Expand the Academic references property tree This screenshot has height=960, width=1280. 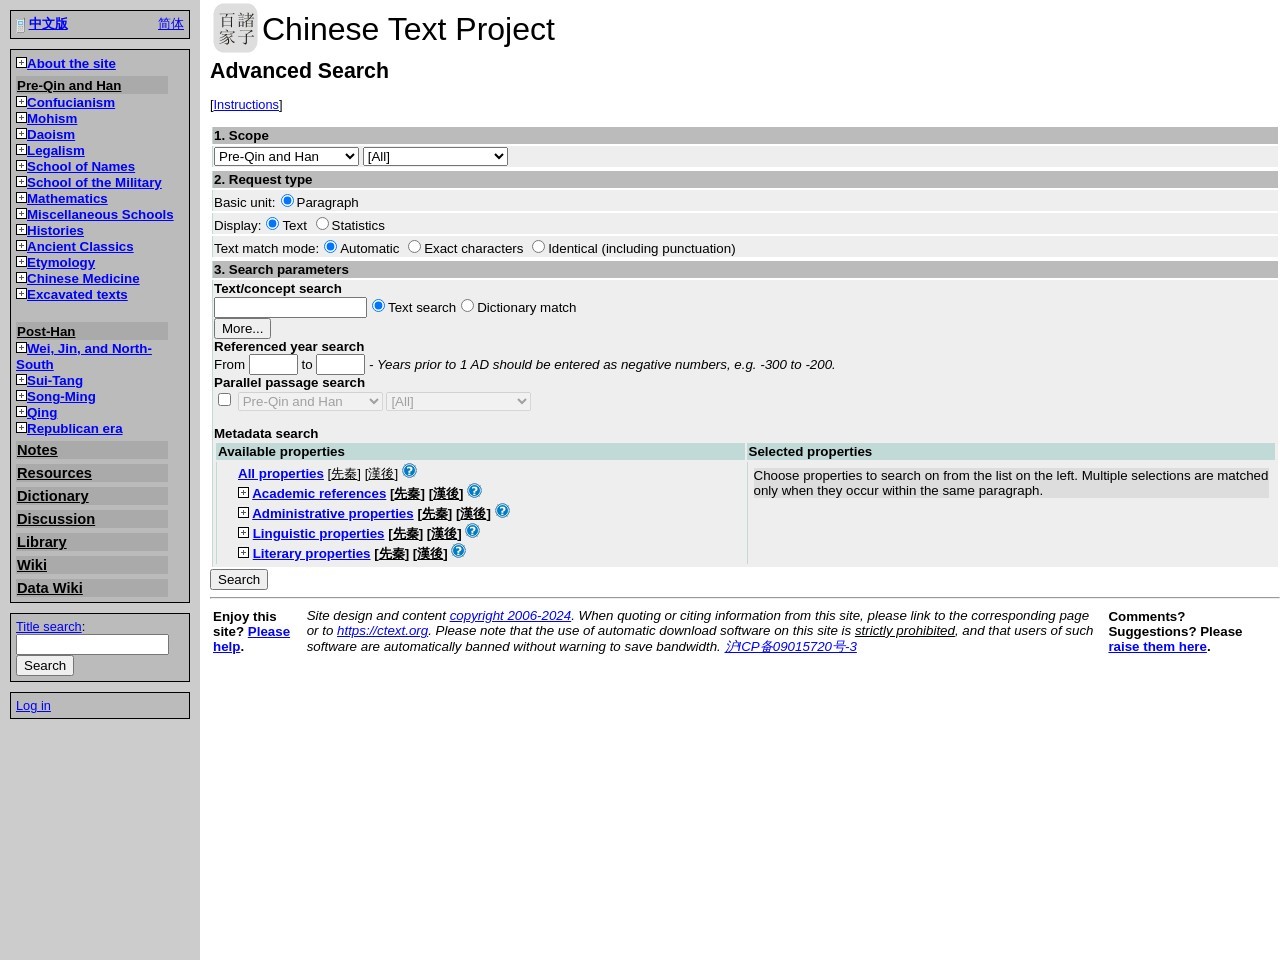tap(243, 493)
